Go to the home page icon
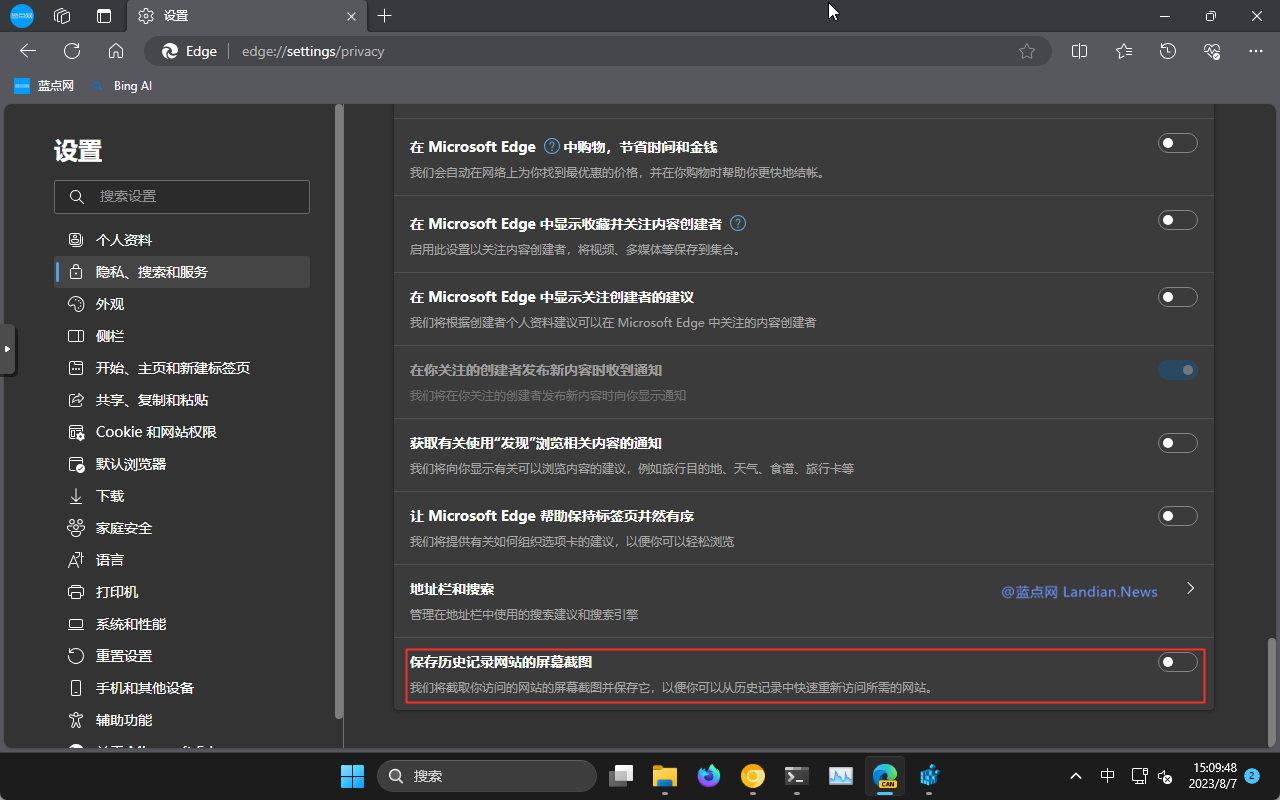 tap(116, 51)
